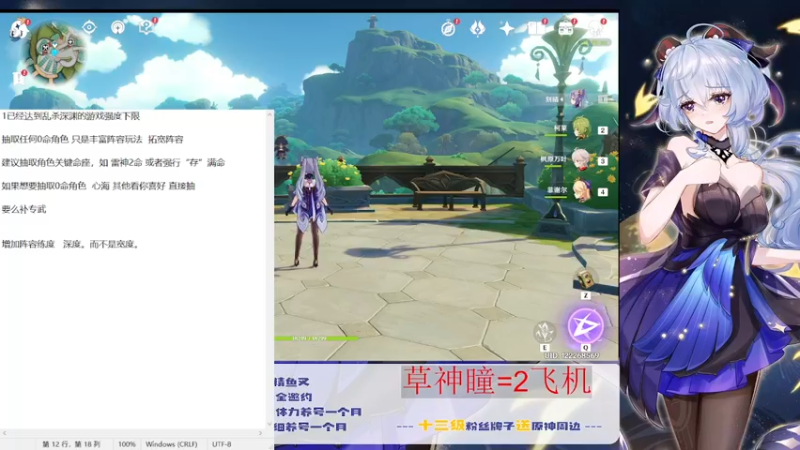This screenshot has width=800, height=450.
Task: Switch to Kazuha party slot 3
Action: pyautogui.click(x=580, y=160)
